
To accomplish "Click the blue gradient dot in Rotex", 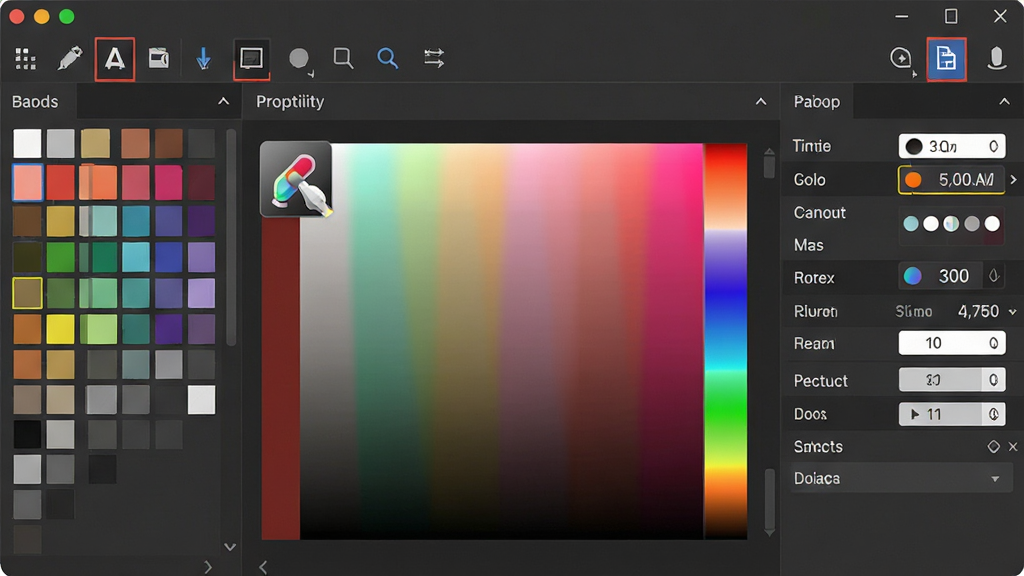I will (912, 276).
